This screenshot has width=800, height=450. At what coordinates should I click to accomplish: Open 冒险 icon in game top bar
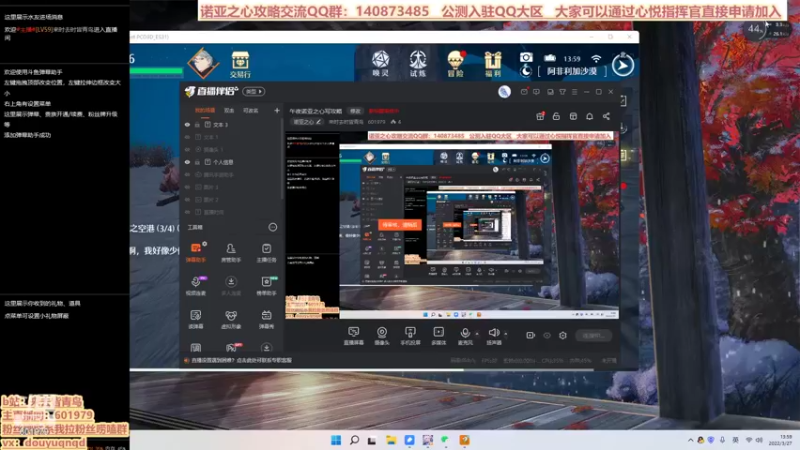(455, 64)
